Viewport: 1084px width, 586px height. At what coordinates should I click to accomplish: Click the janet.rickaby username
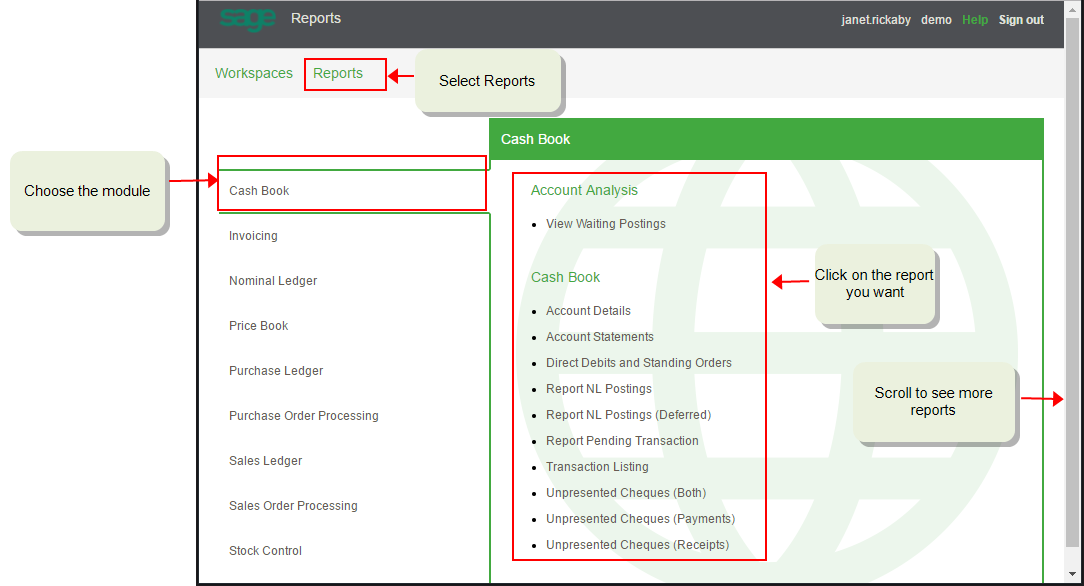click(x=876, y=20)
